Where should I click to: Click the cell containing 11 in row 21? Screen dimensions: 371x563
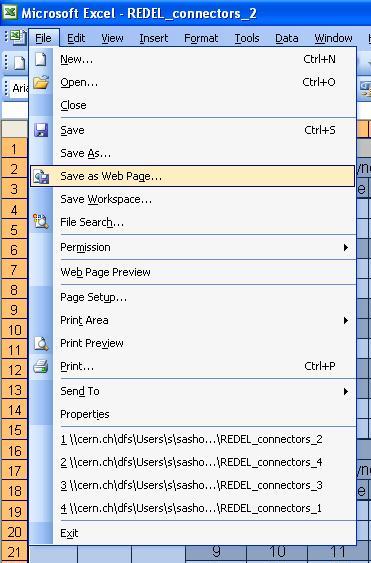point(338,553)
